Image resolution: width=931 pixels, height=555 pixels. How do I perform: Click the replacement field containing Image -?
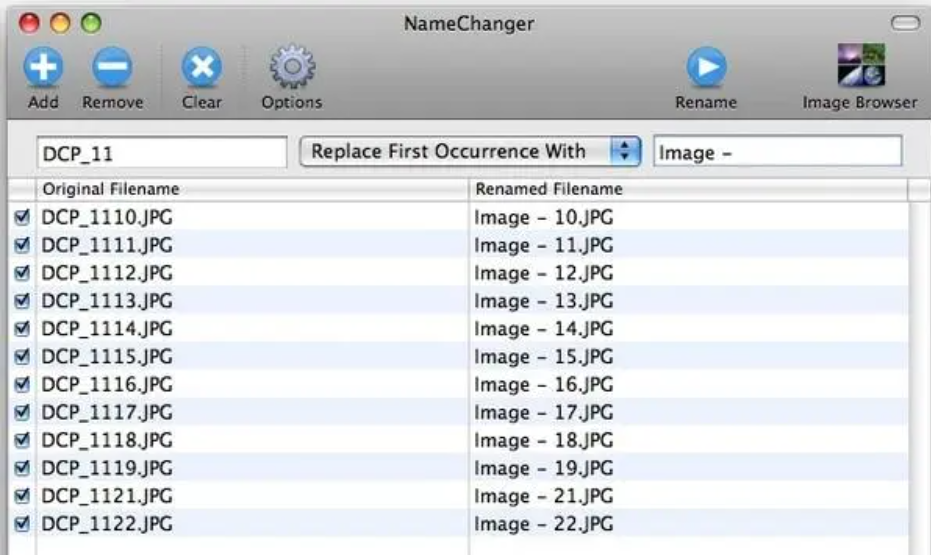coord(778,152)
